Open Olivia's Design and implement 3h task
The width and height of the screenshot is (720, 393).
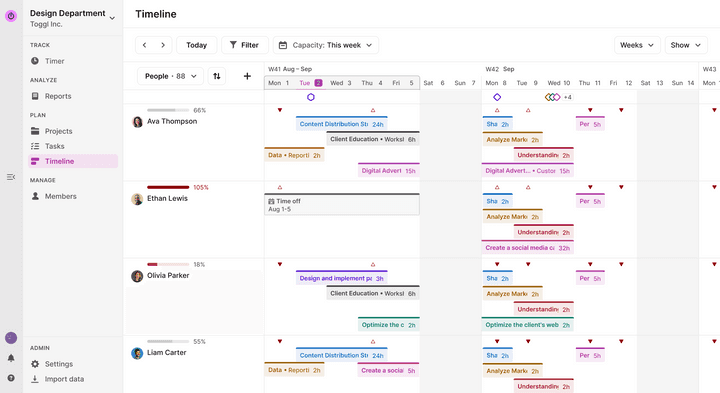tap(342, 278)
